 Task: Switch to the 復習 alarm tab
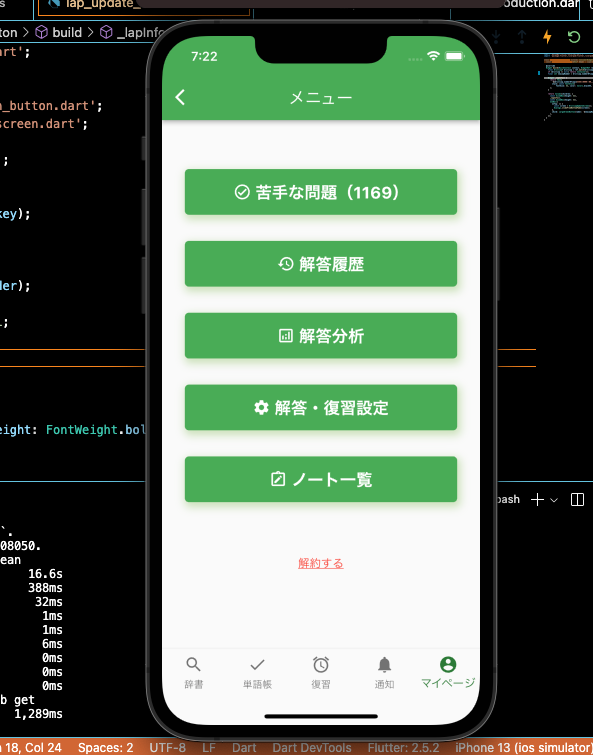[x=321, y=673]
